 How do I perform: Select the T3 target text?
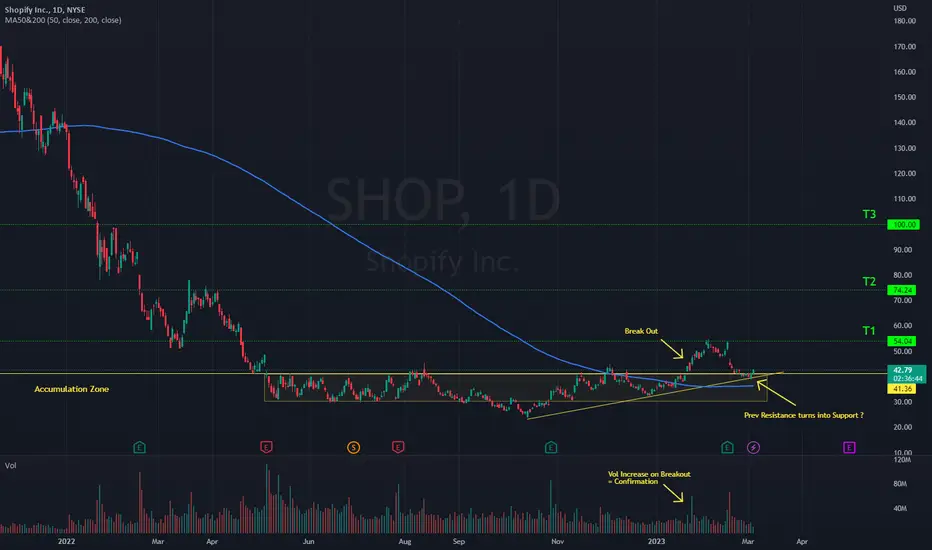(x=869, y=214)
